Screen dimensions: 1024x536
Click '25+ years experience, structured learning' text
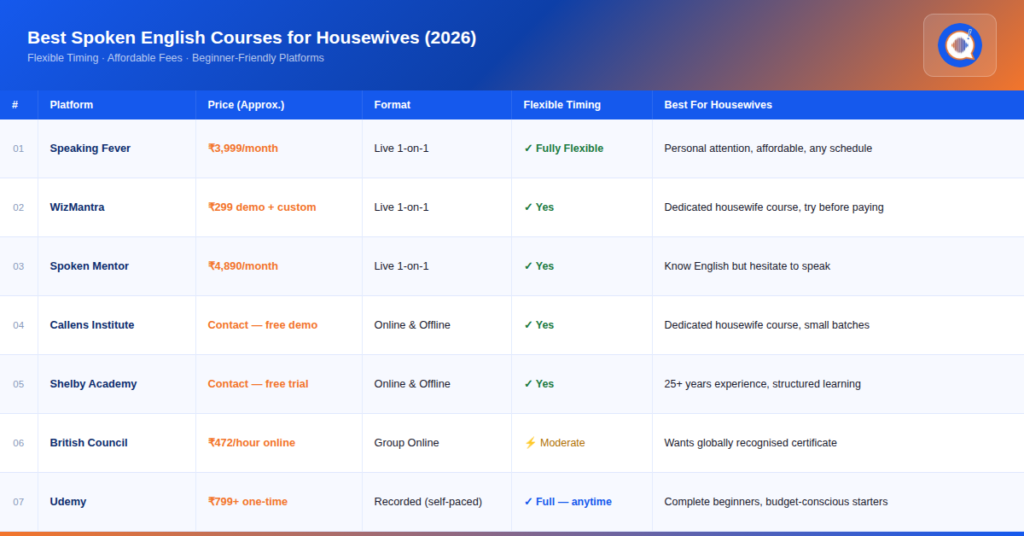click(x=762, y=384)
